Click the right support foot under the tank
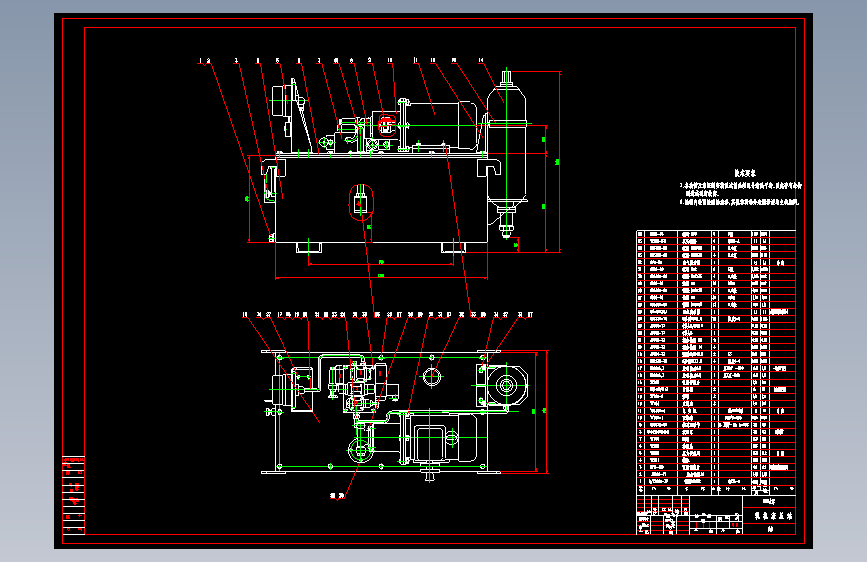This screenshot has width=867, height=562. 453,247
